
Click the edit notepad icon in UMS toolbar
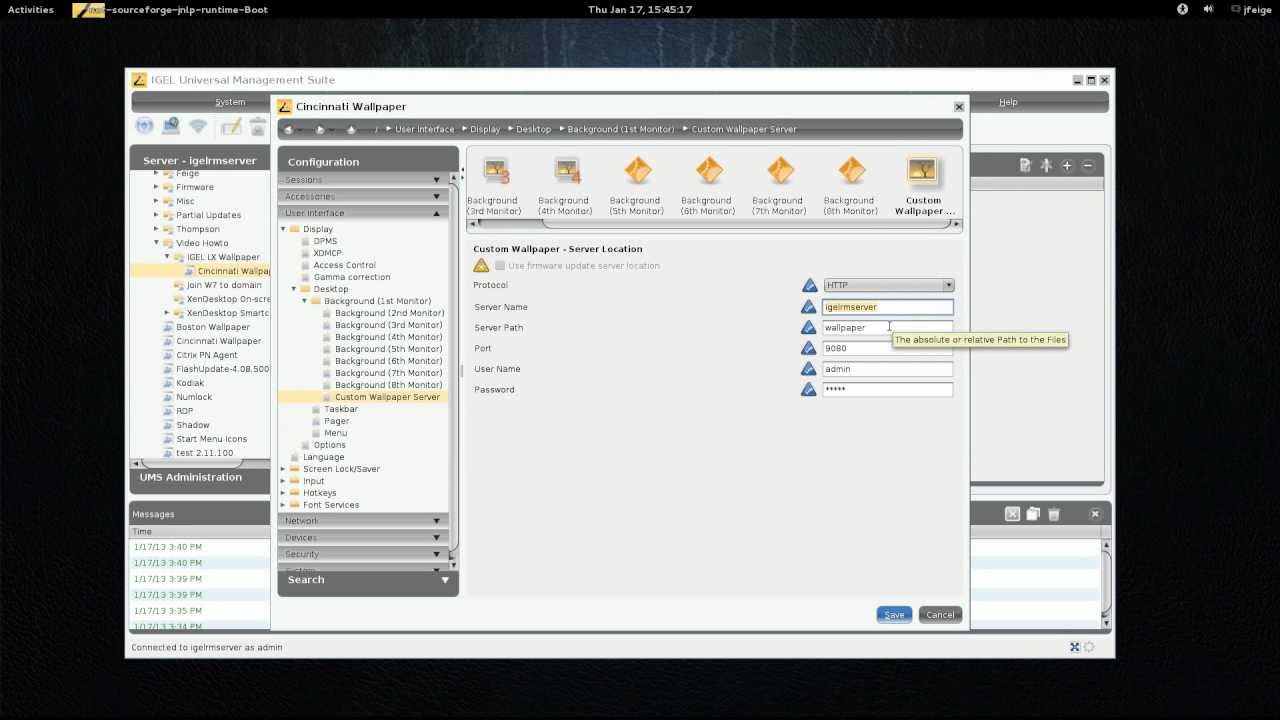click(231, 126)
